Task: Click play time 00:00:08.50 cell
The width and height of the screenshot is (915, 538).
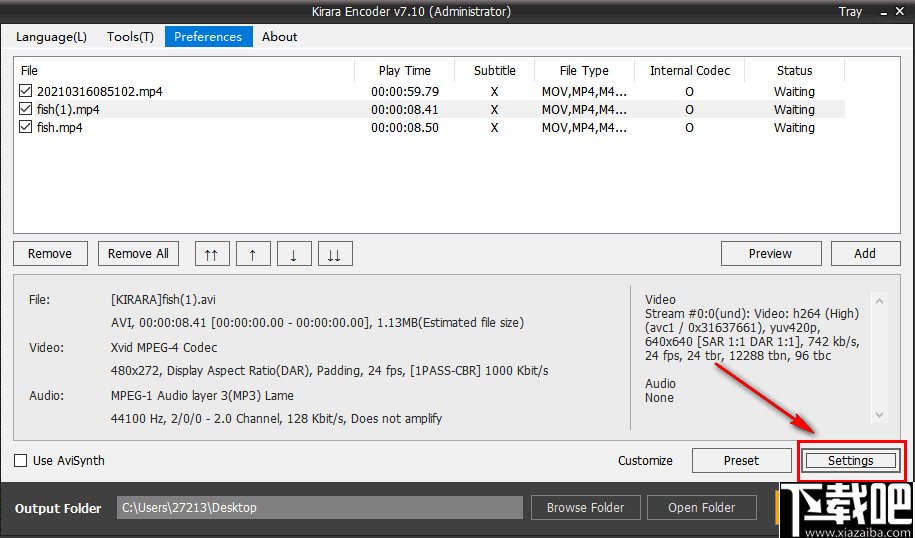Action: 405,128
